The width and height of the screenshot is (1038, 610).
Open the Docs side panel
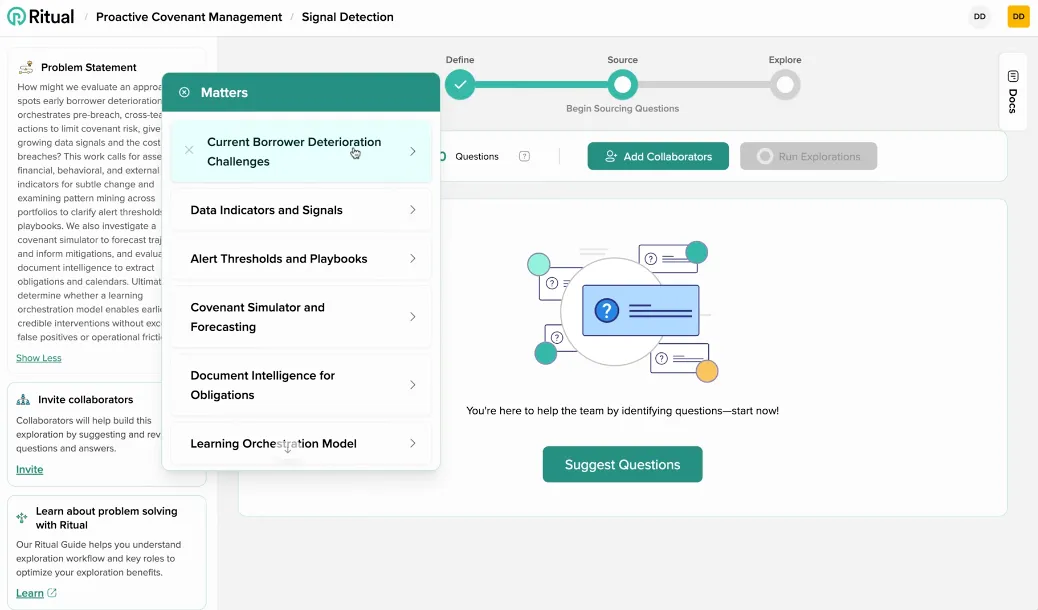pyautogui.click(x=1012, y=92)
